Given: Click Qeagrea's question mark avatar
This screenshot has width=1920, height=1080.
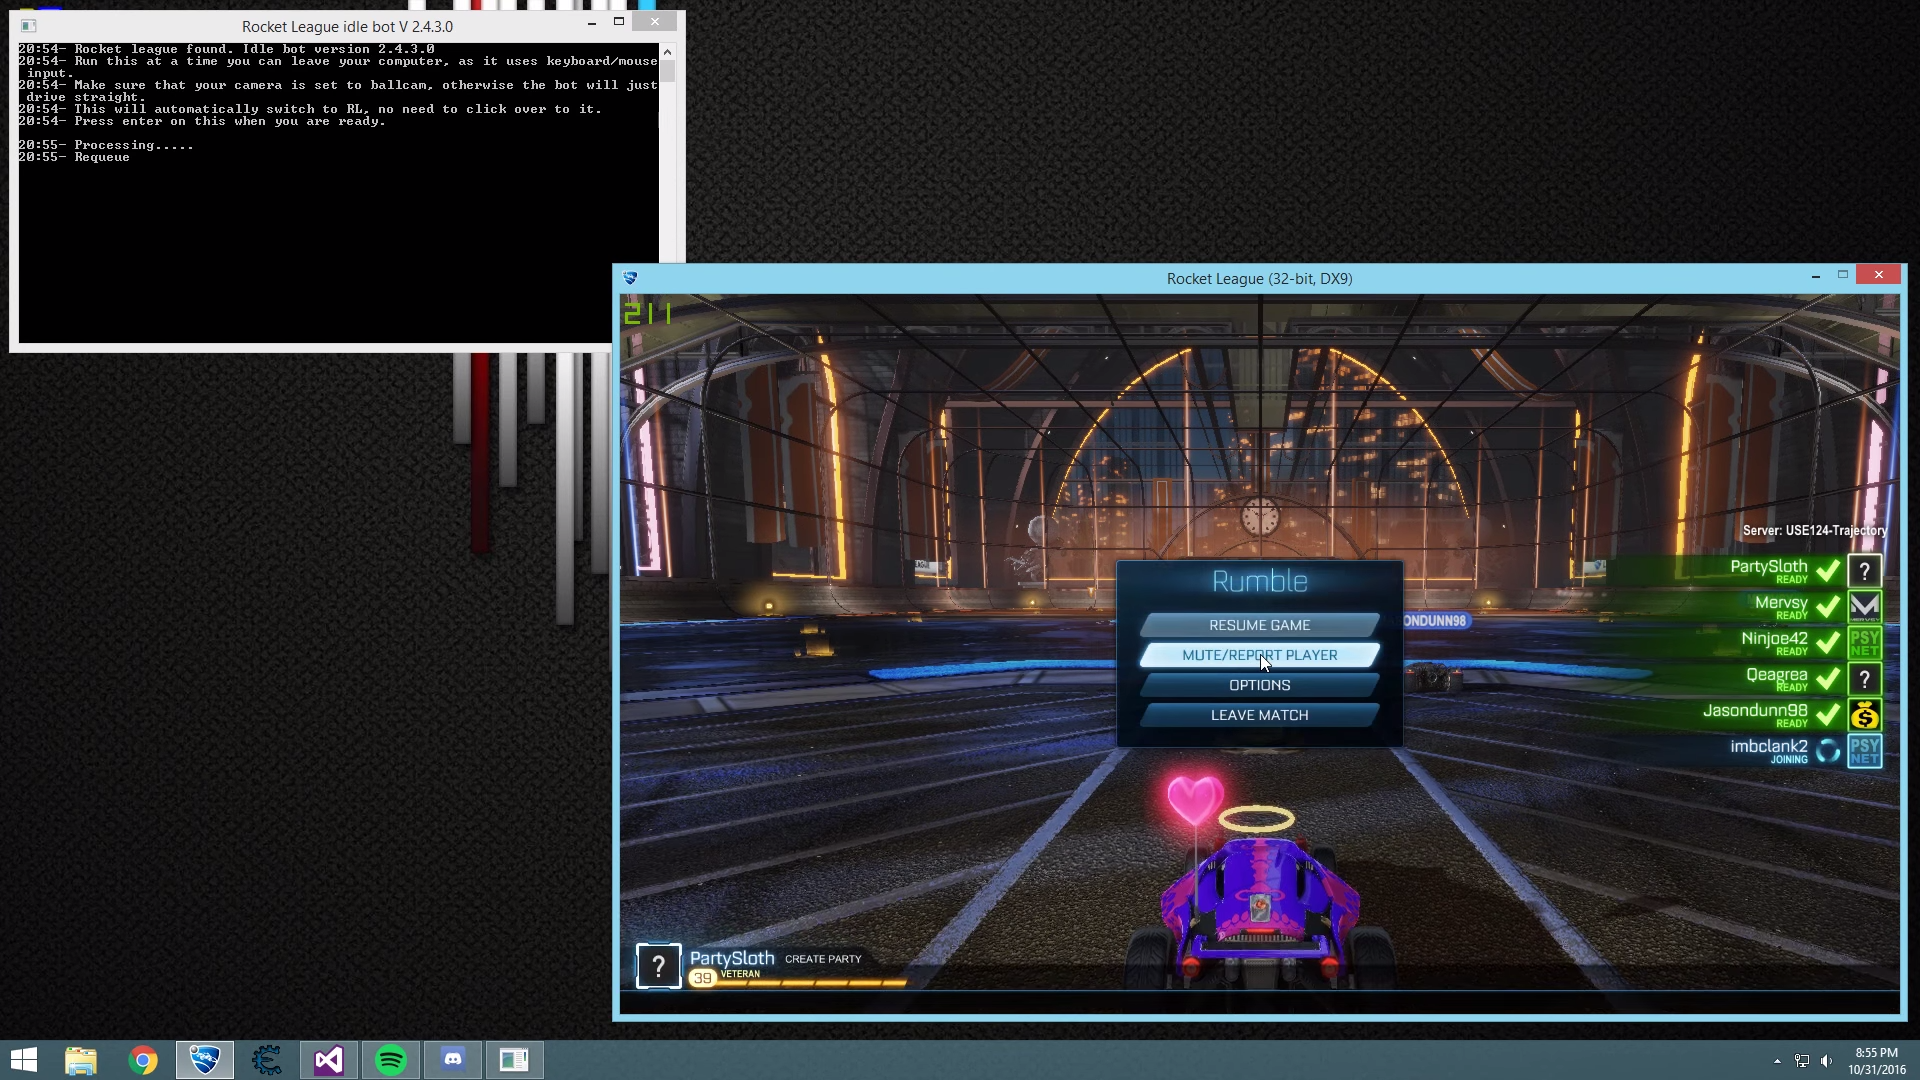Looking at the screenshot, I should [1864, 679].
